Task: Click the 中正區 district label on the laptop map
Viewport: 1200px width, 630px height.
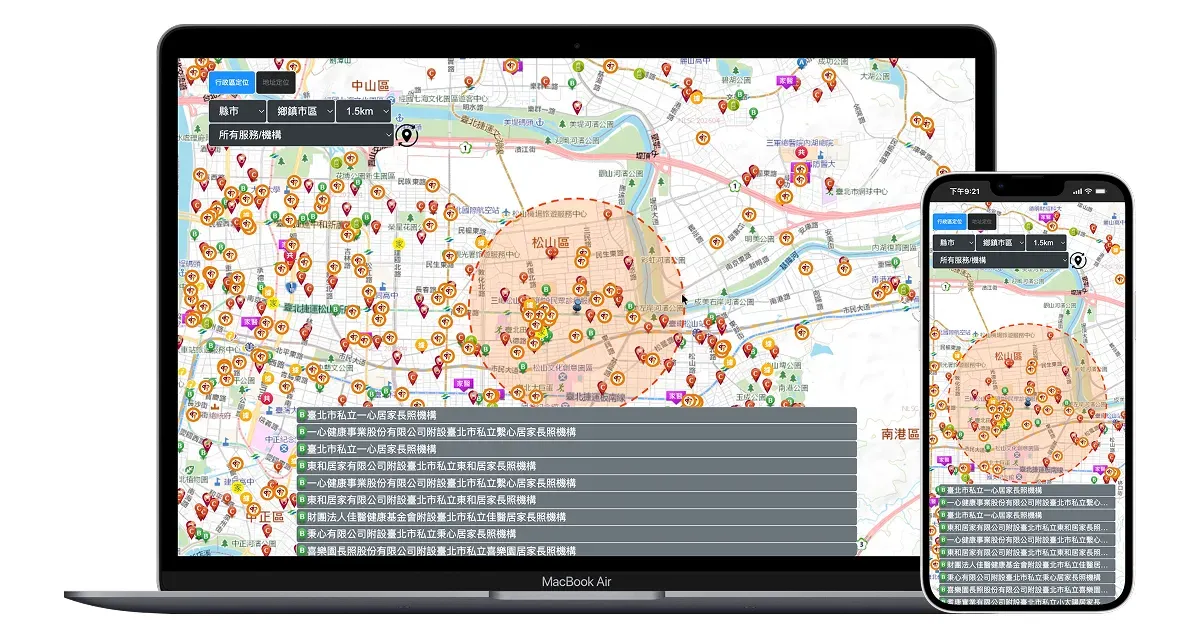Action: 265,517
